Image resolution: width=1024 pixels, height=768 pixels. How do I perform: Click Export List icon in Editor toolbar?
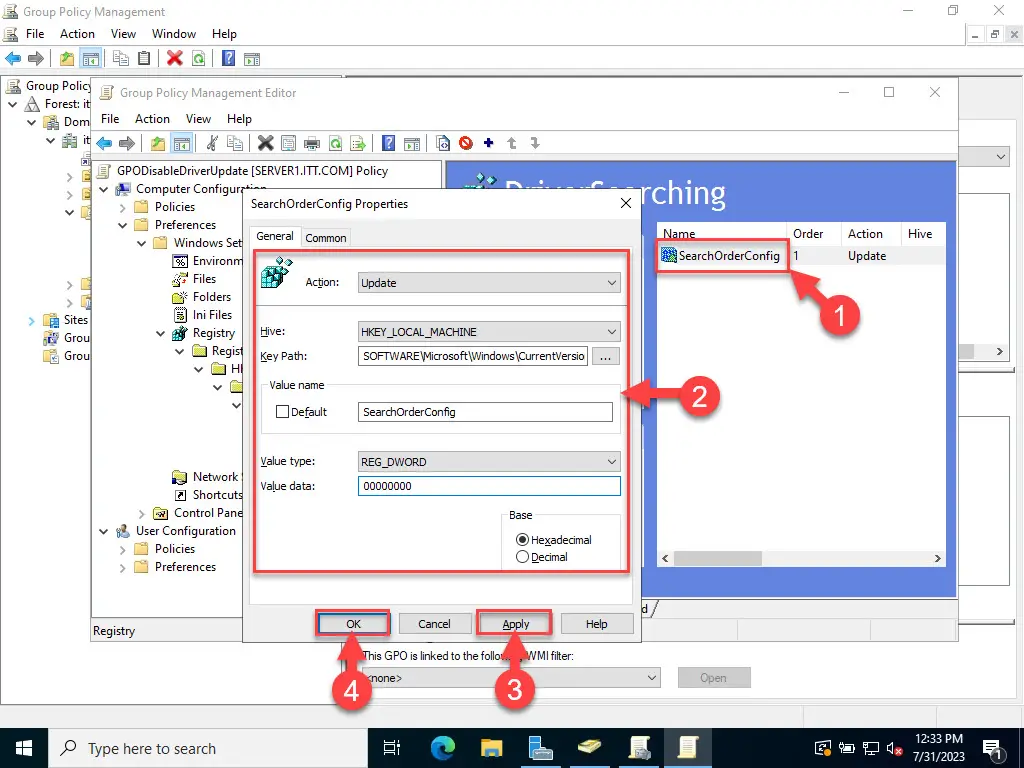(358, 143)
